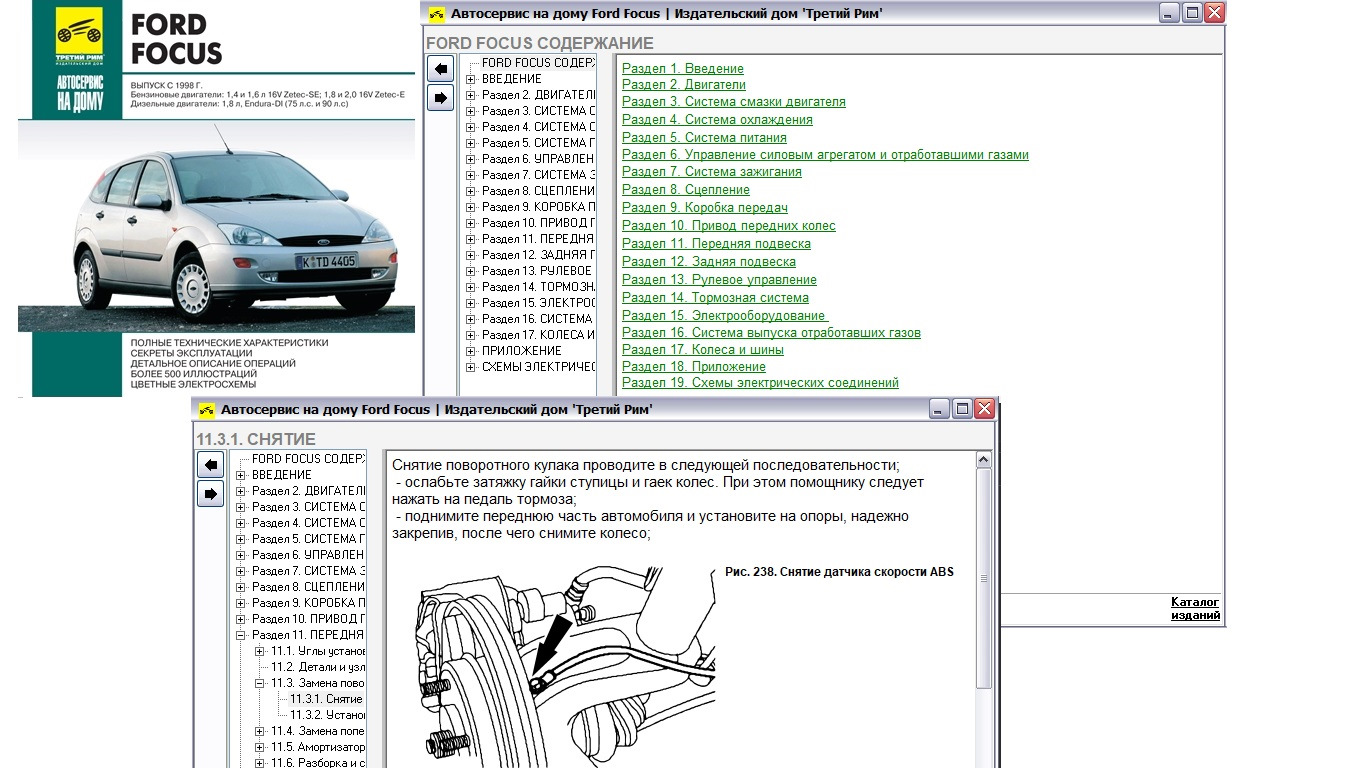Click app icon in top window title bar

437,14
